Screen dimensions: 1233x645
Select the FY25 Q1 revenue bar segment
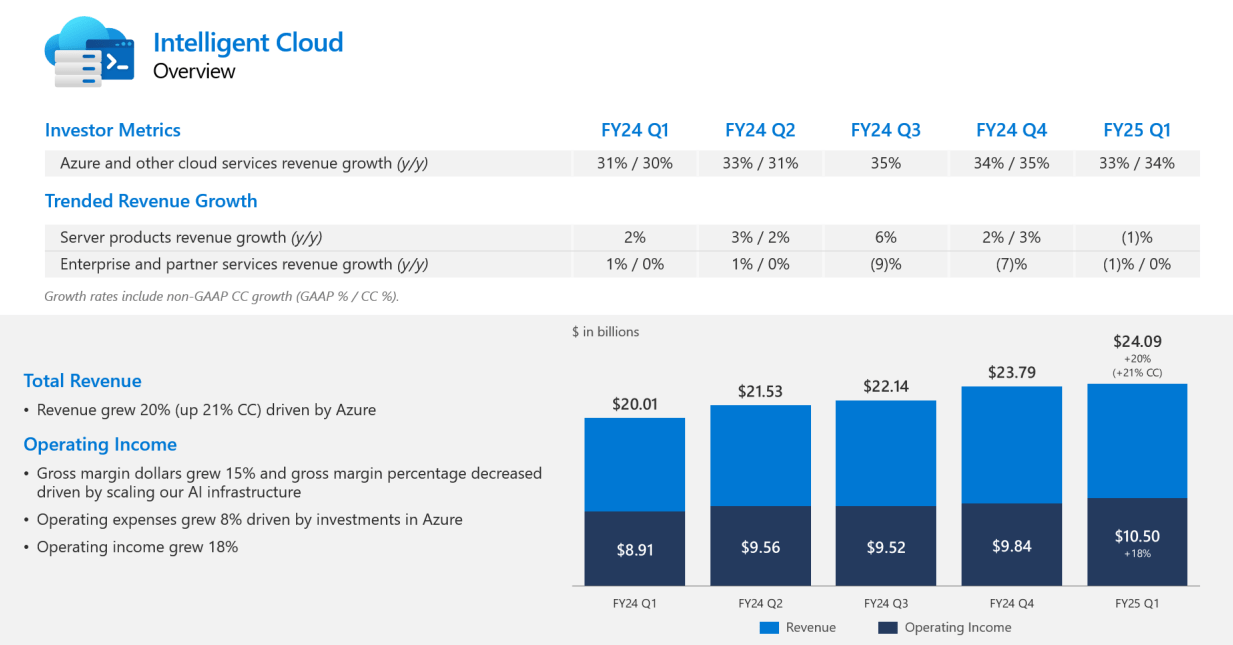tap(1137, 440)
